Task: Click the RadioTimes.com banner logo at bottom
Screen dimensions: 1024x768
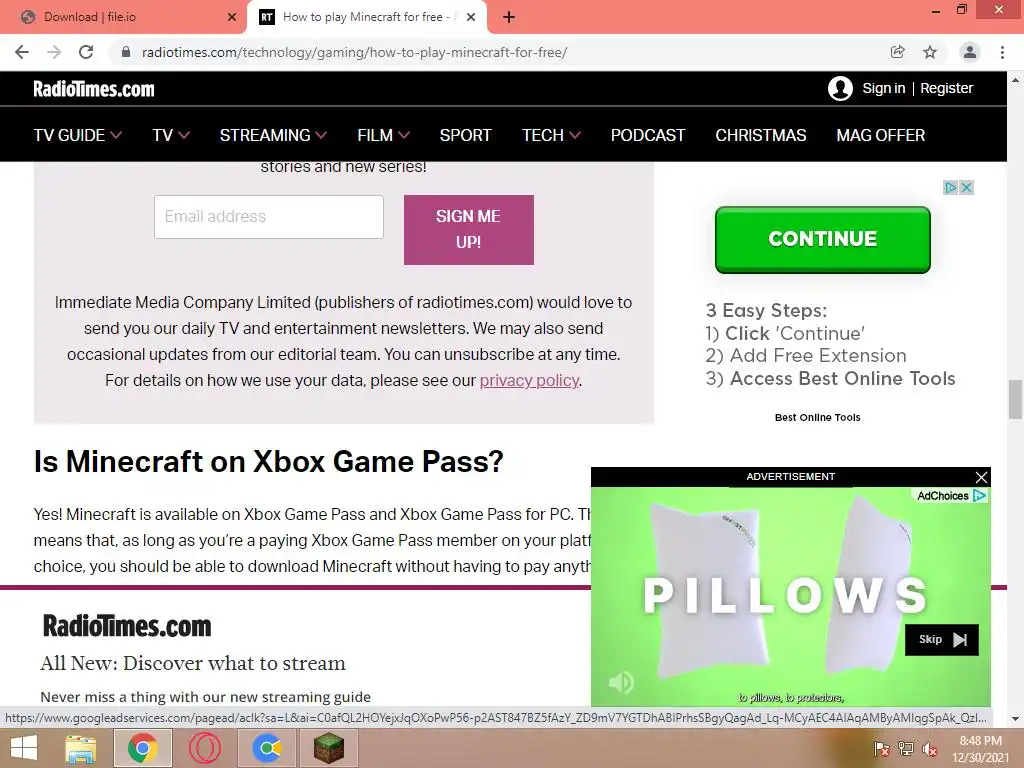Action: coord(127,626)
